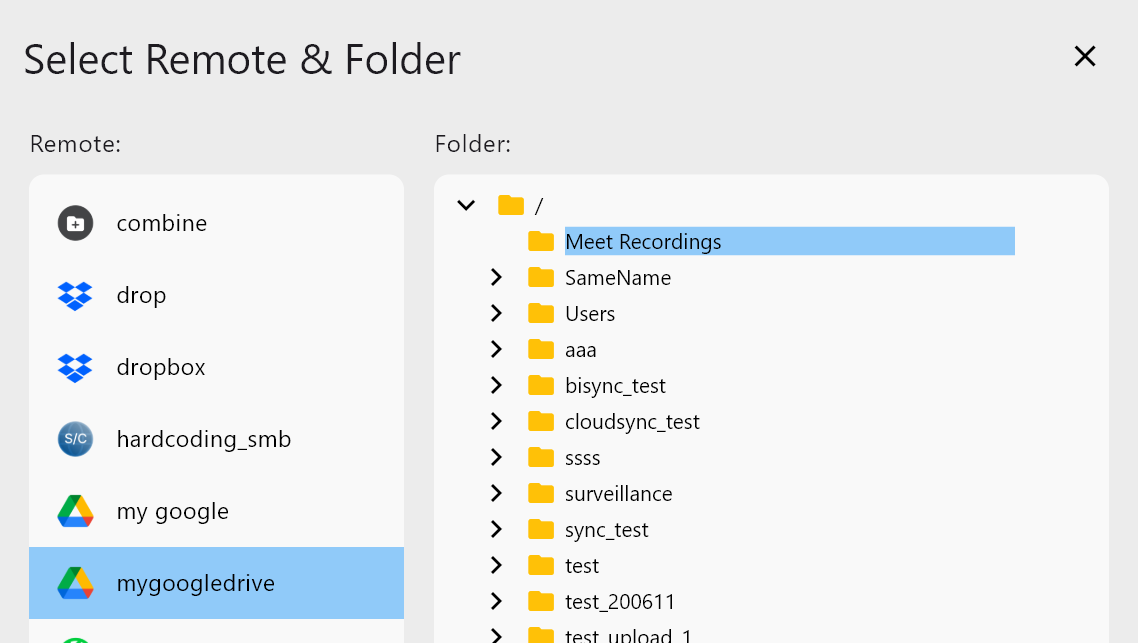1138x643 pixels.
Task: Expand the SameName folder
Action: pos(497,277)
